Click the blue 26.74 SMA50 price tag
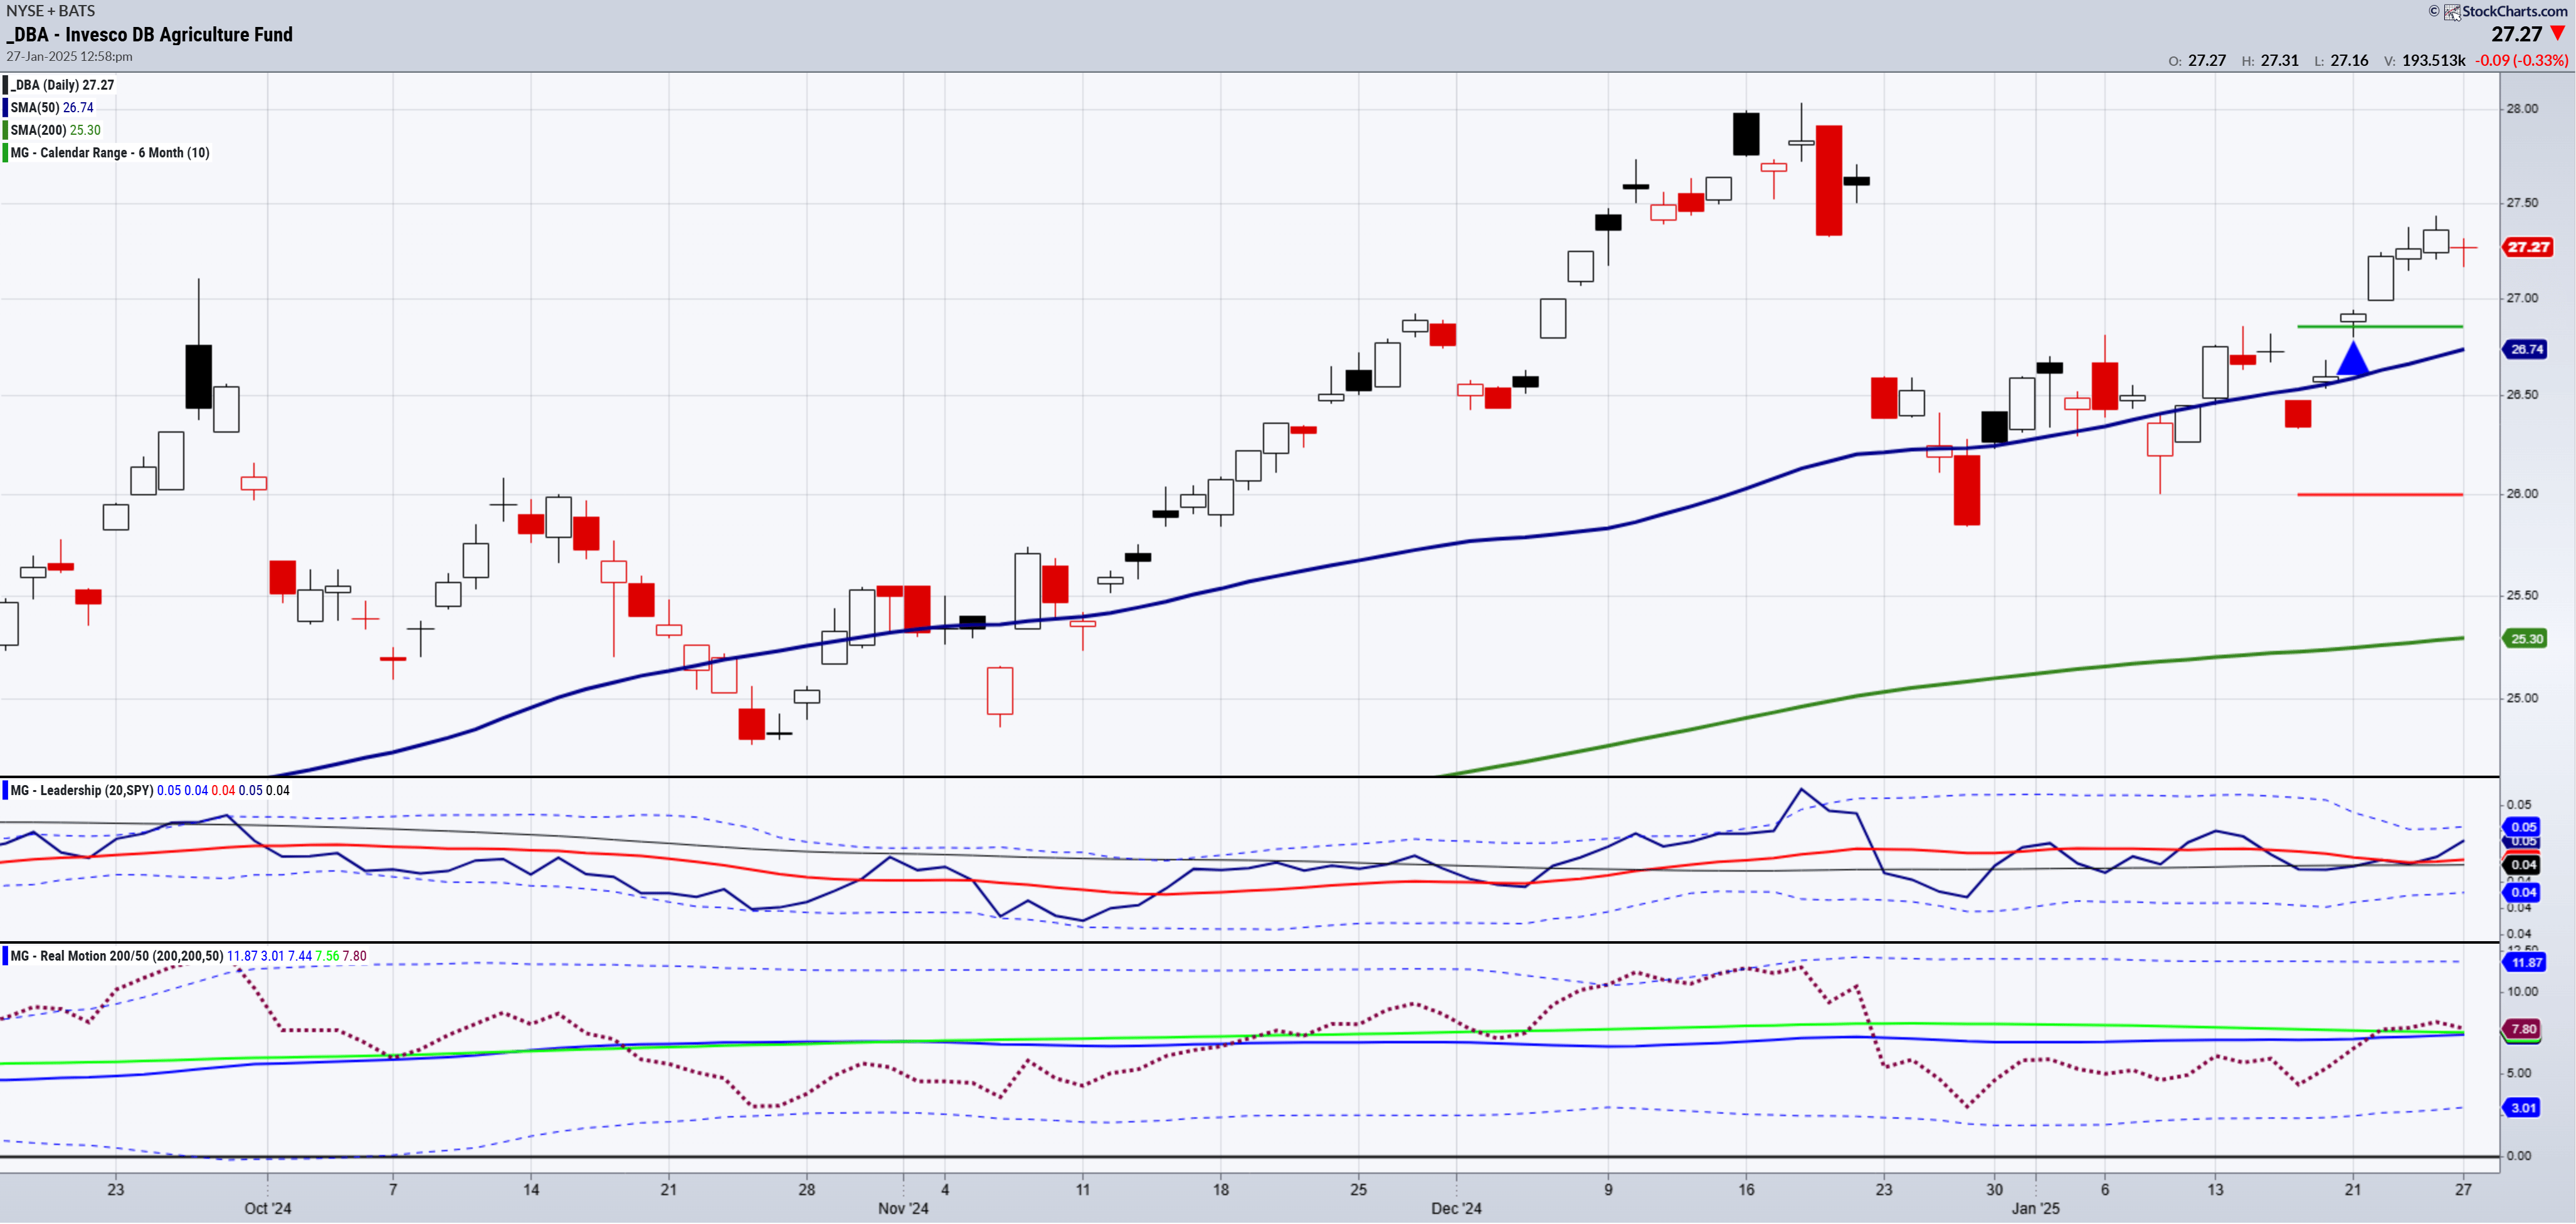 pyautogui.click(x=2526, y=349)
